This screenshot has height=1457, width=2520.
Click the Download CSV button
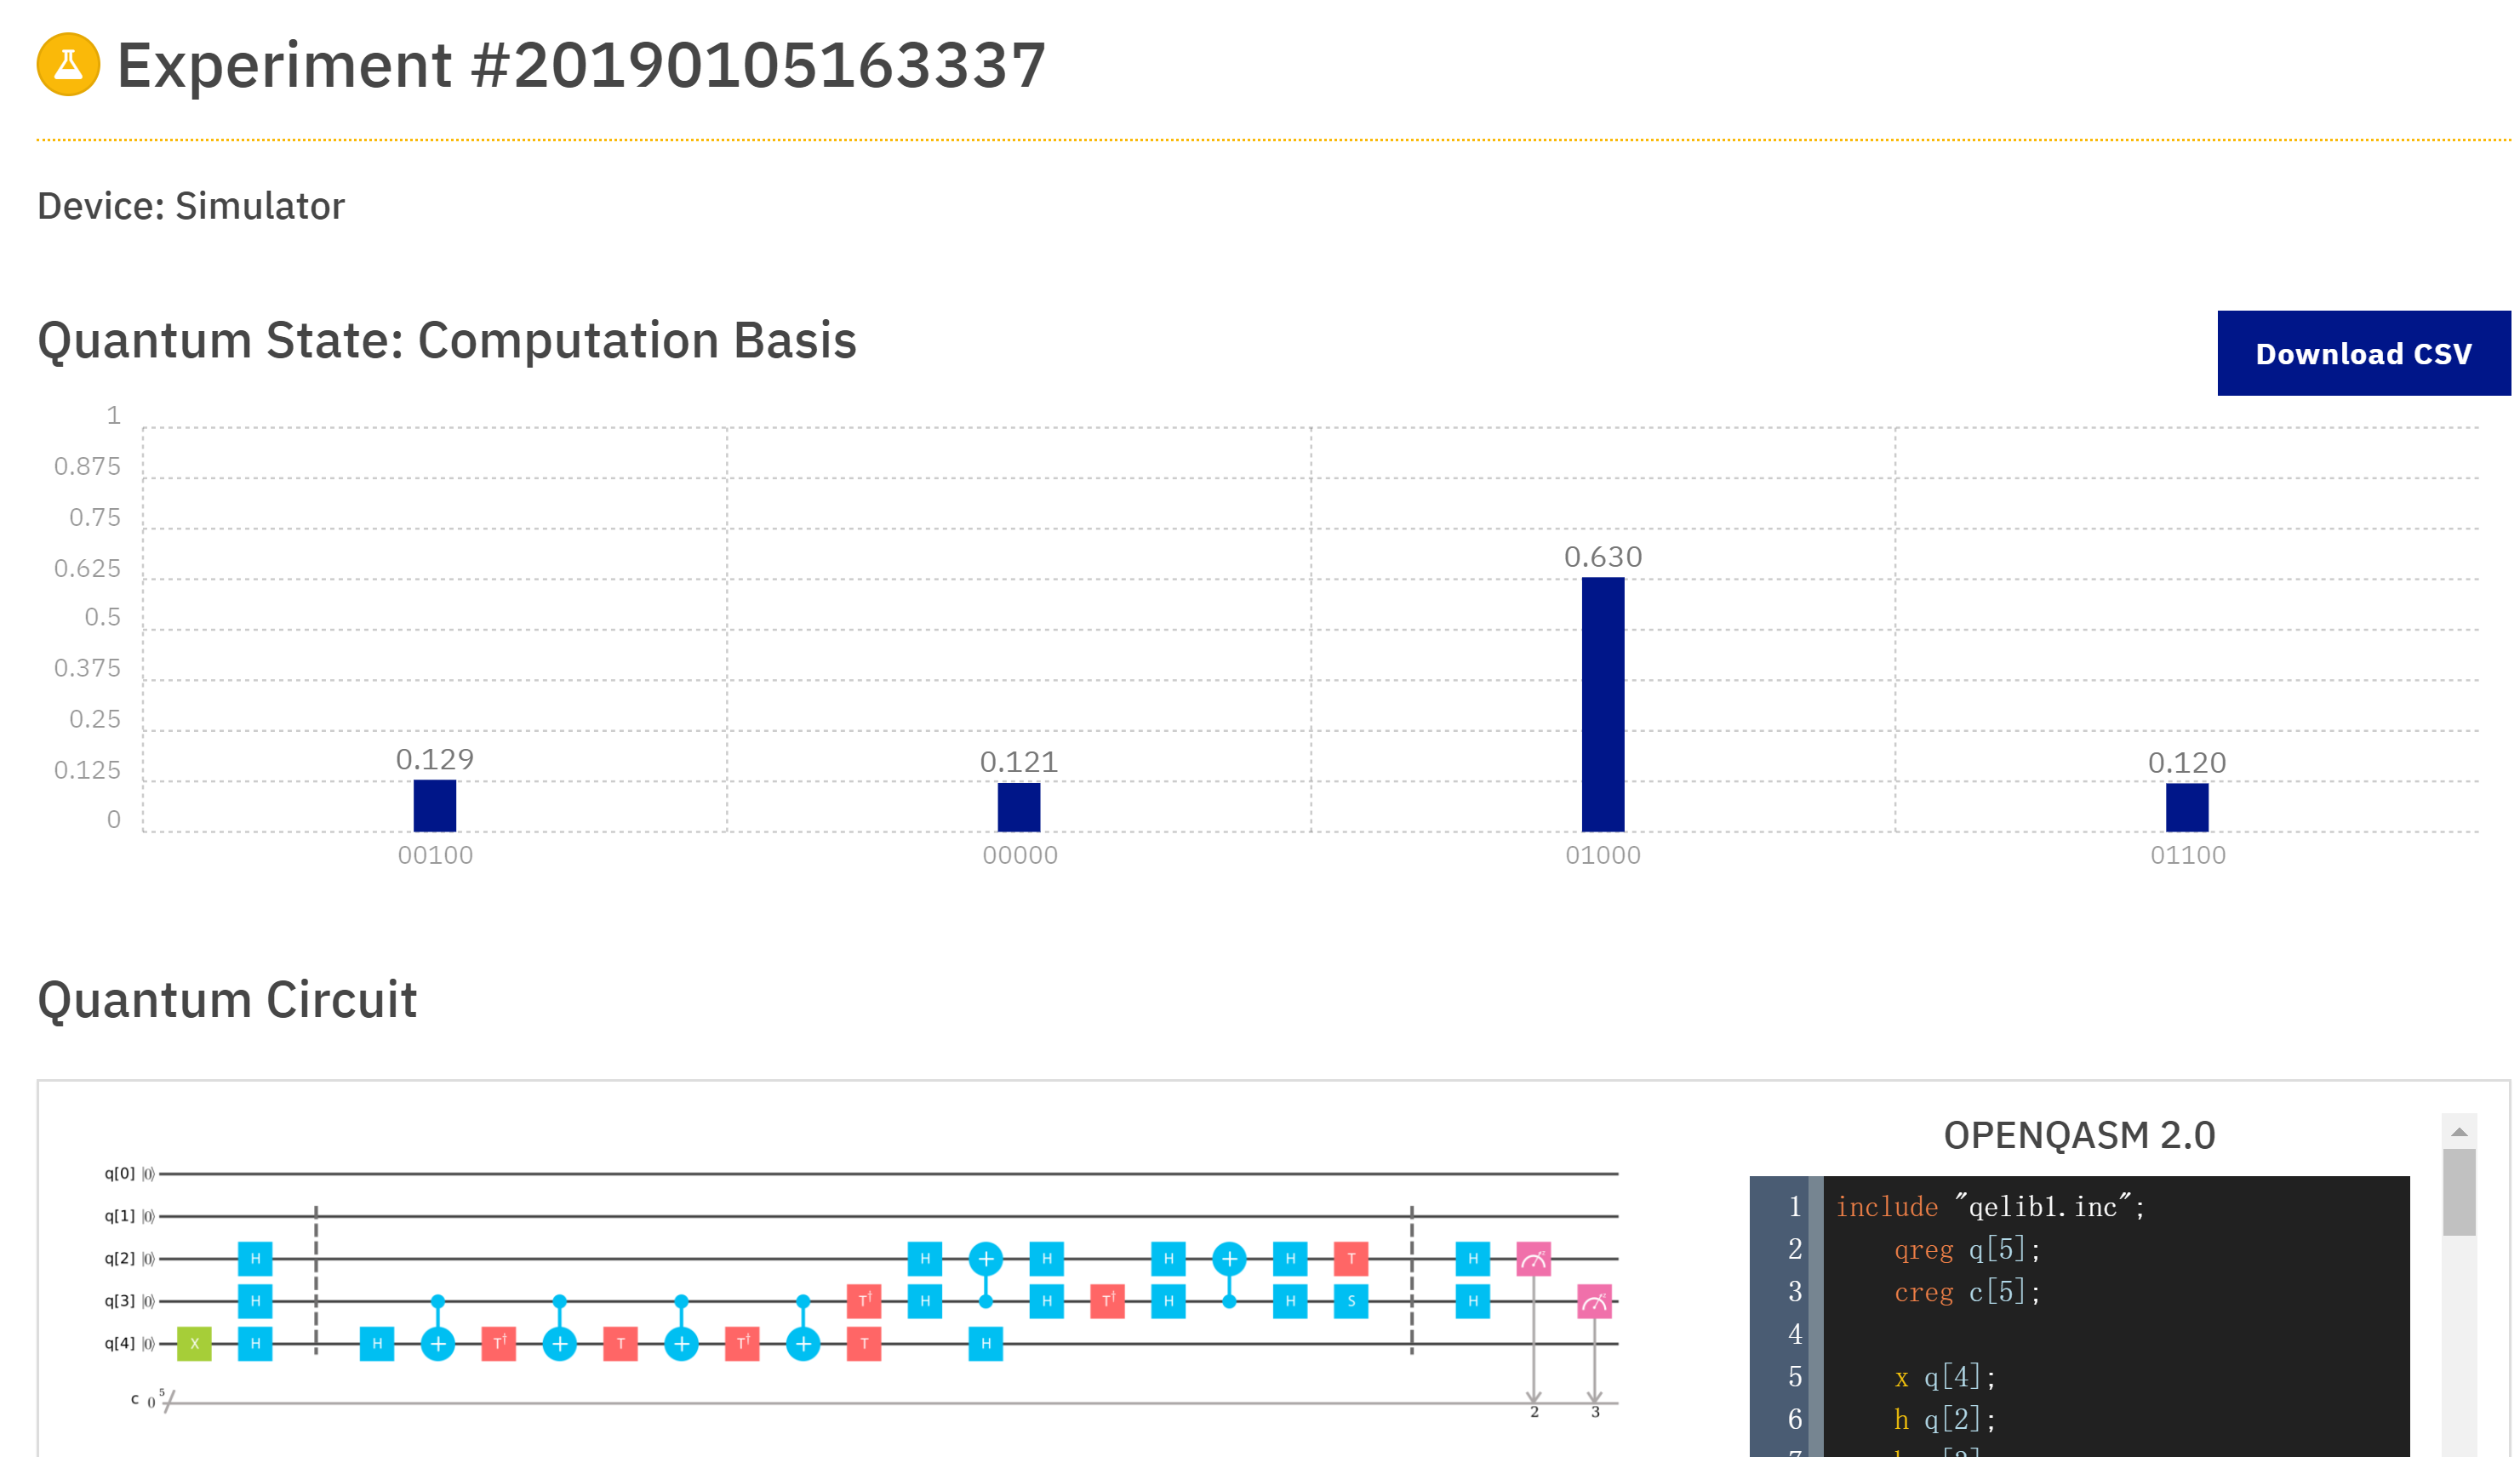pos(2363,353)
